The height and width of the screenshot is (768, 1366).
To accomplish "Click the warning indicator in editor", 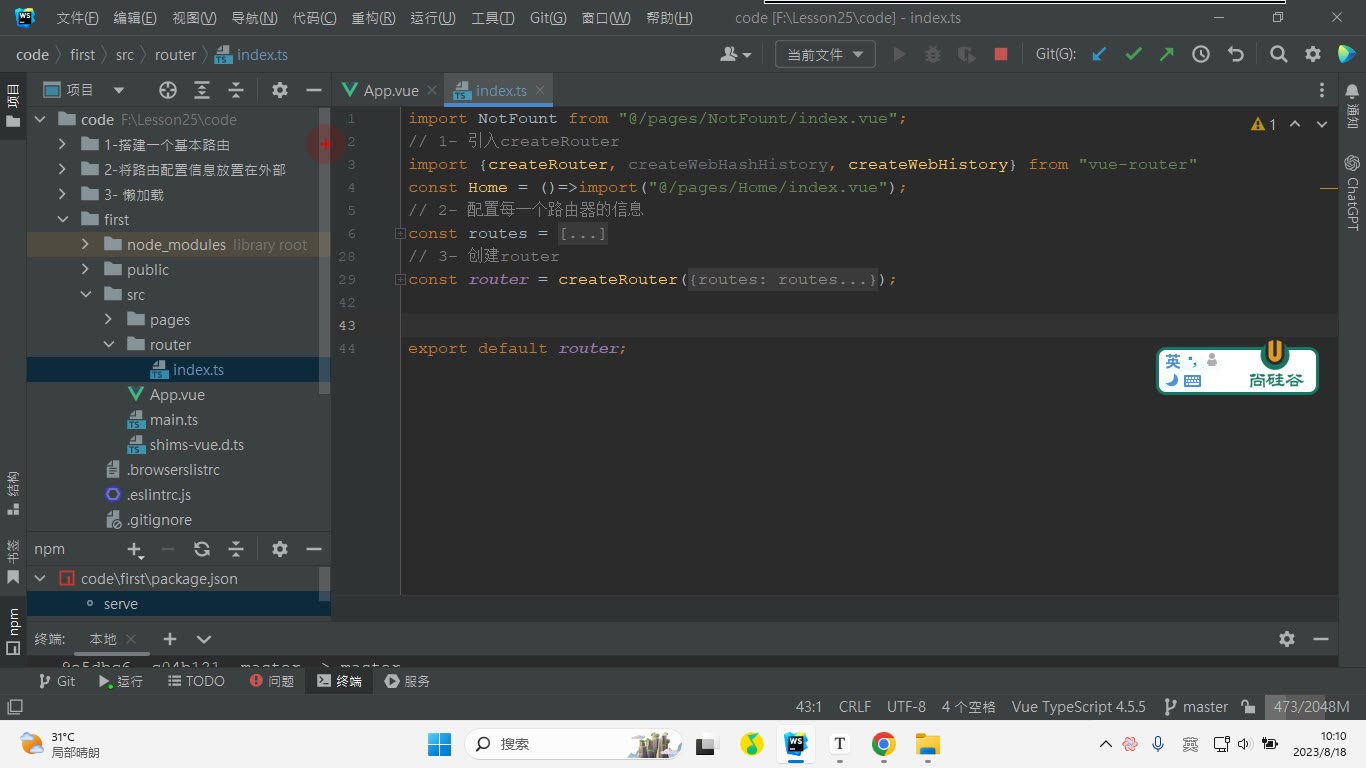I will point(1263,125).
